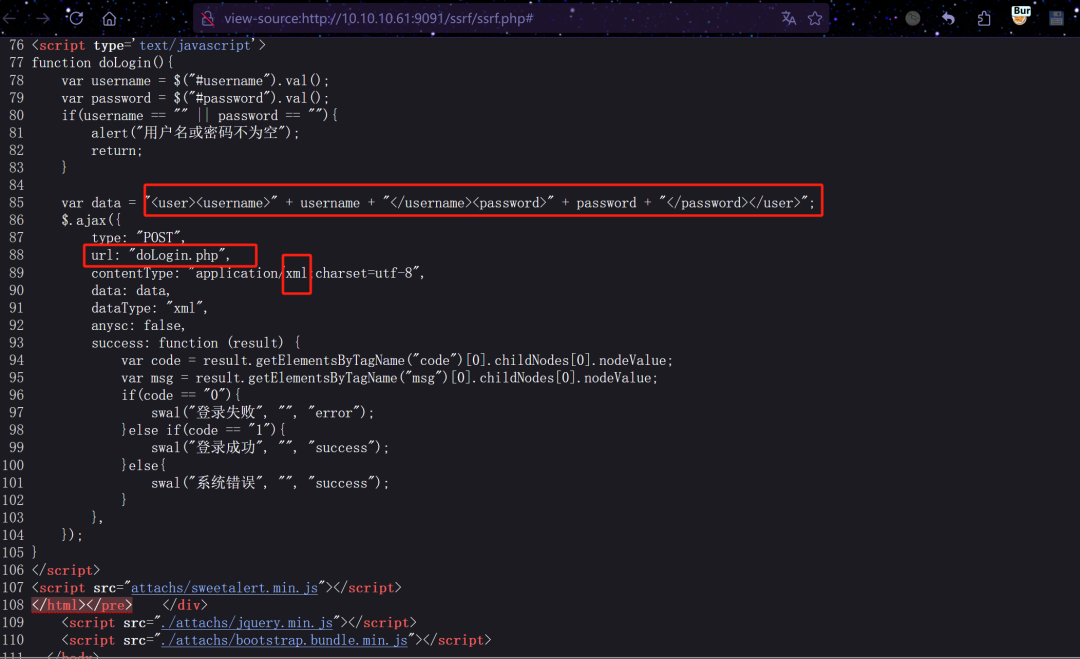Click the alert("用户名或密码不为空") line

[195, 133]
